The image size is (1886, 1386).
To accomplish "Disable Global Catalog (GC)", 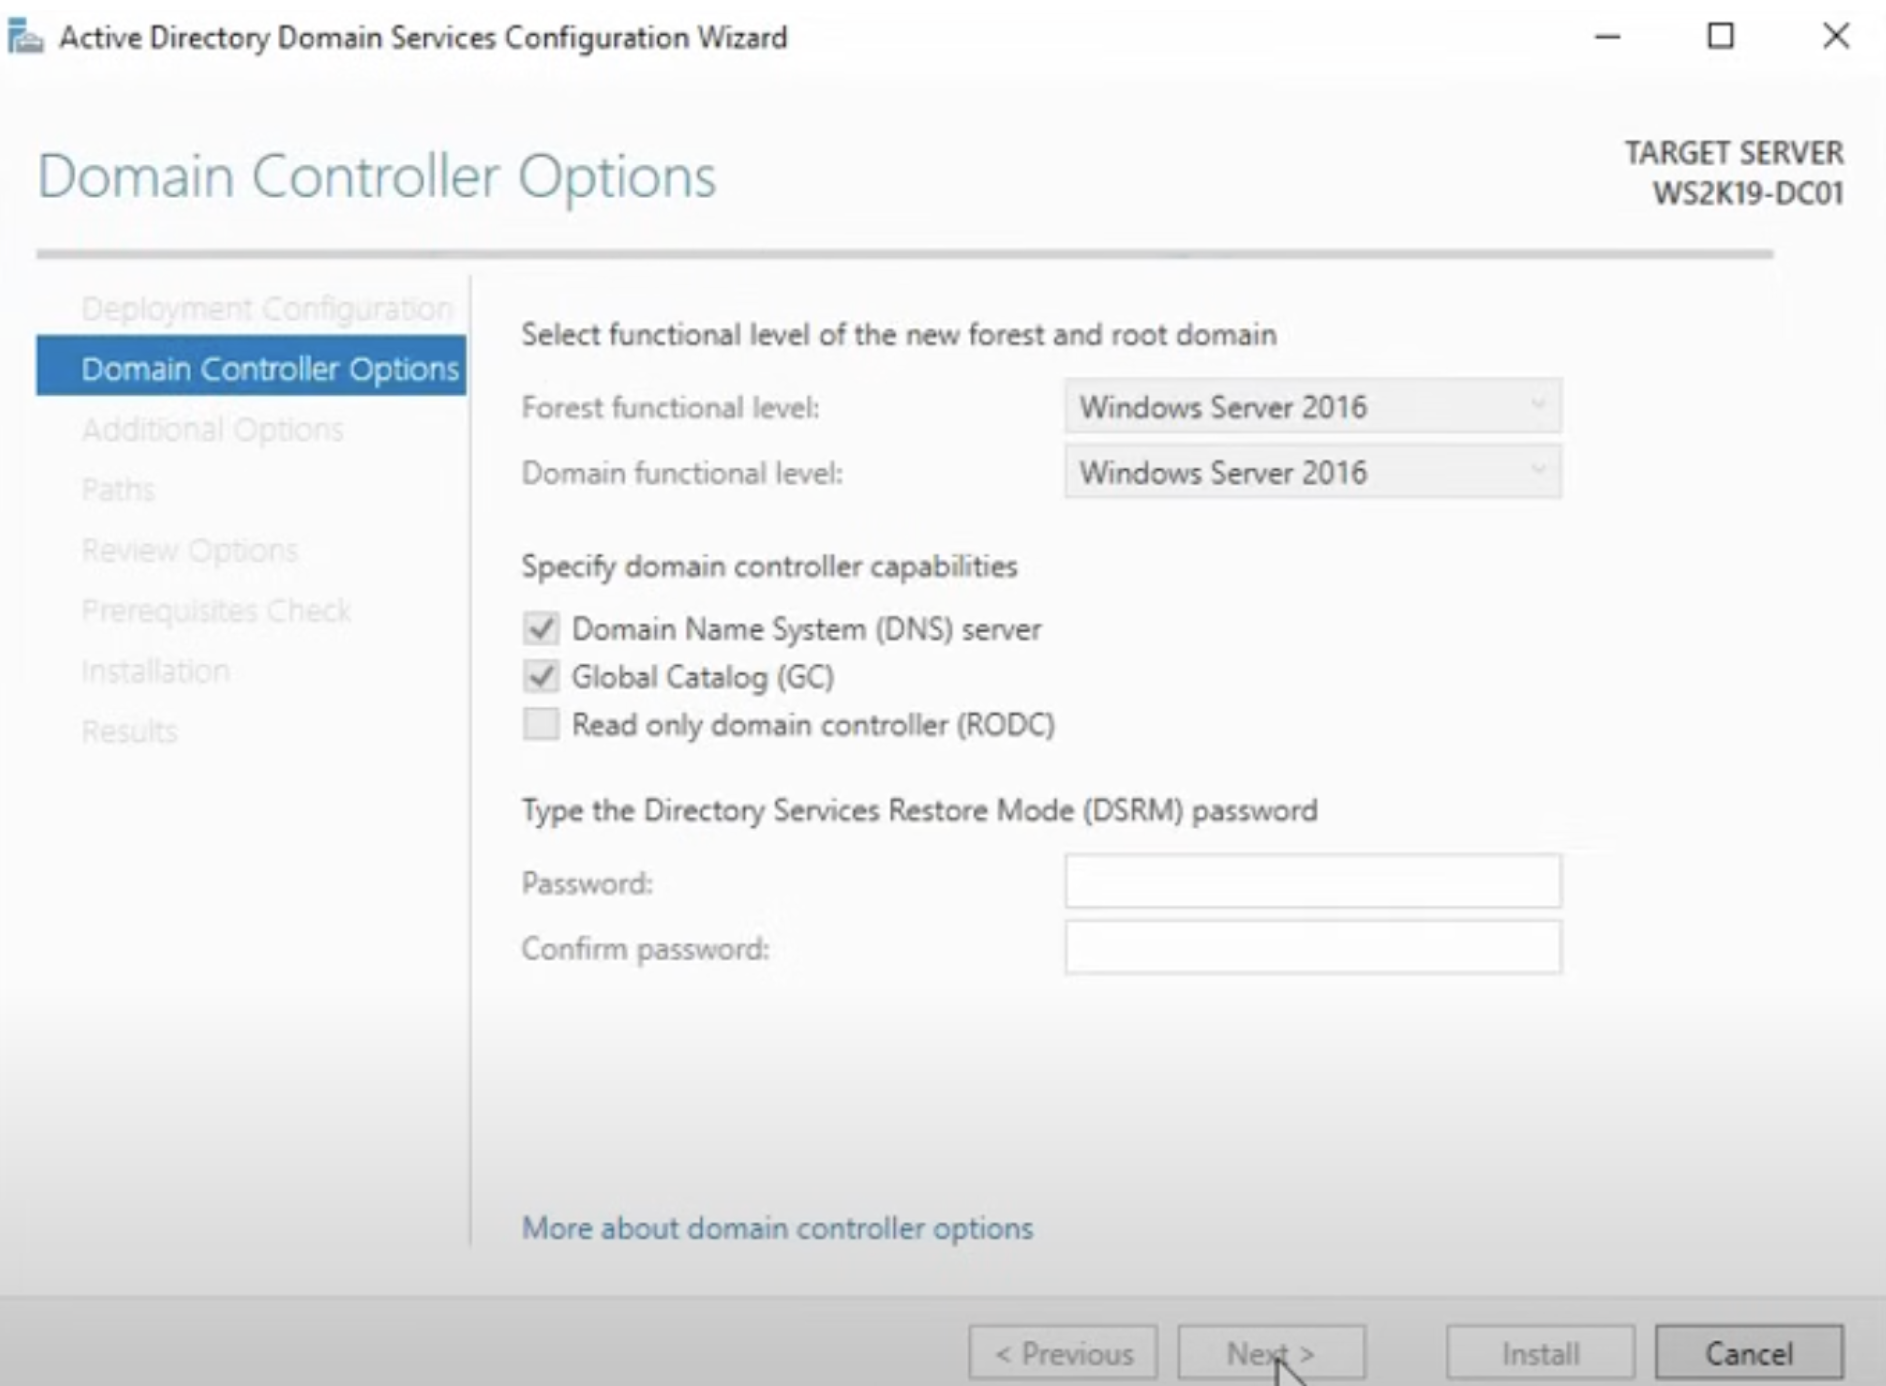I will pyautogui.click(x=540, y=677).
